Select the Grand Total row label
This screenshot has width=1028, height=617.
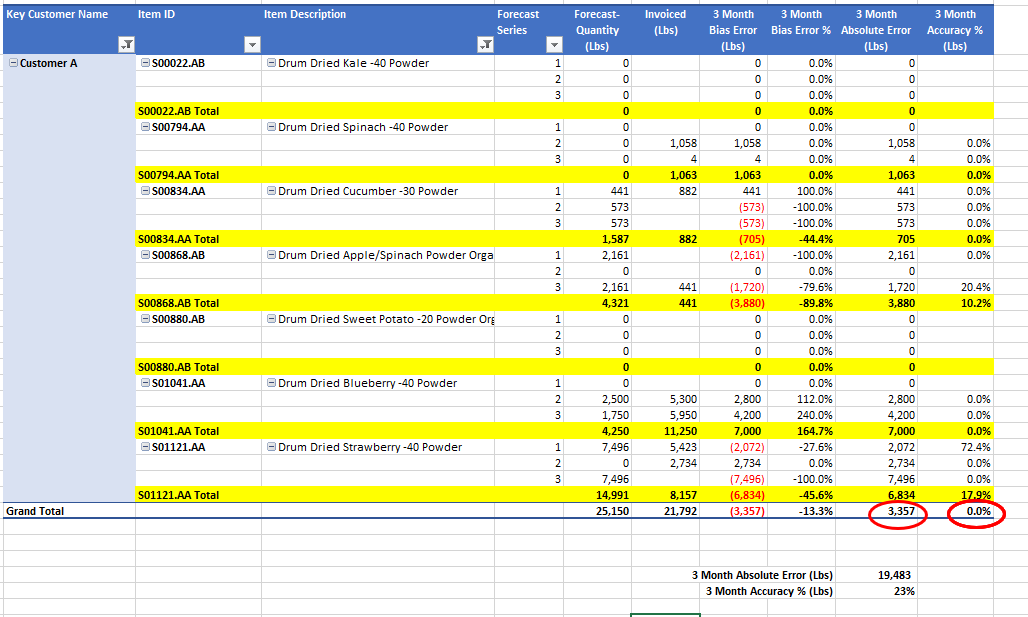(35, 511)
